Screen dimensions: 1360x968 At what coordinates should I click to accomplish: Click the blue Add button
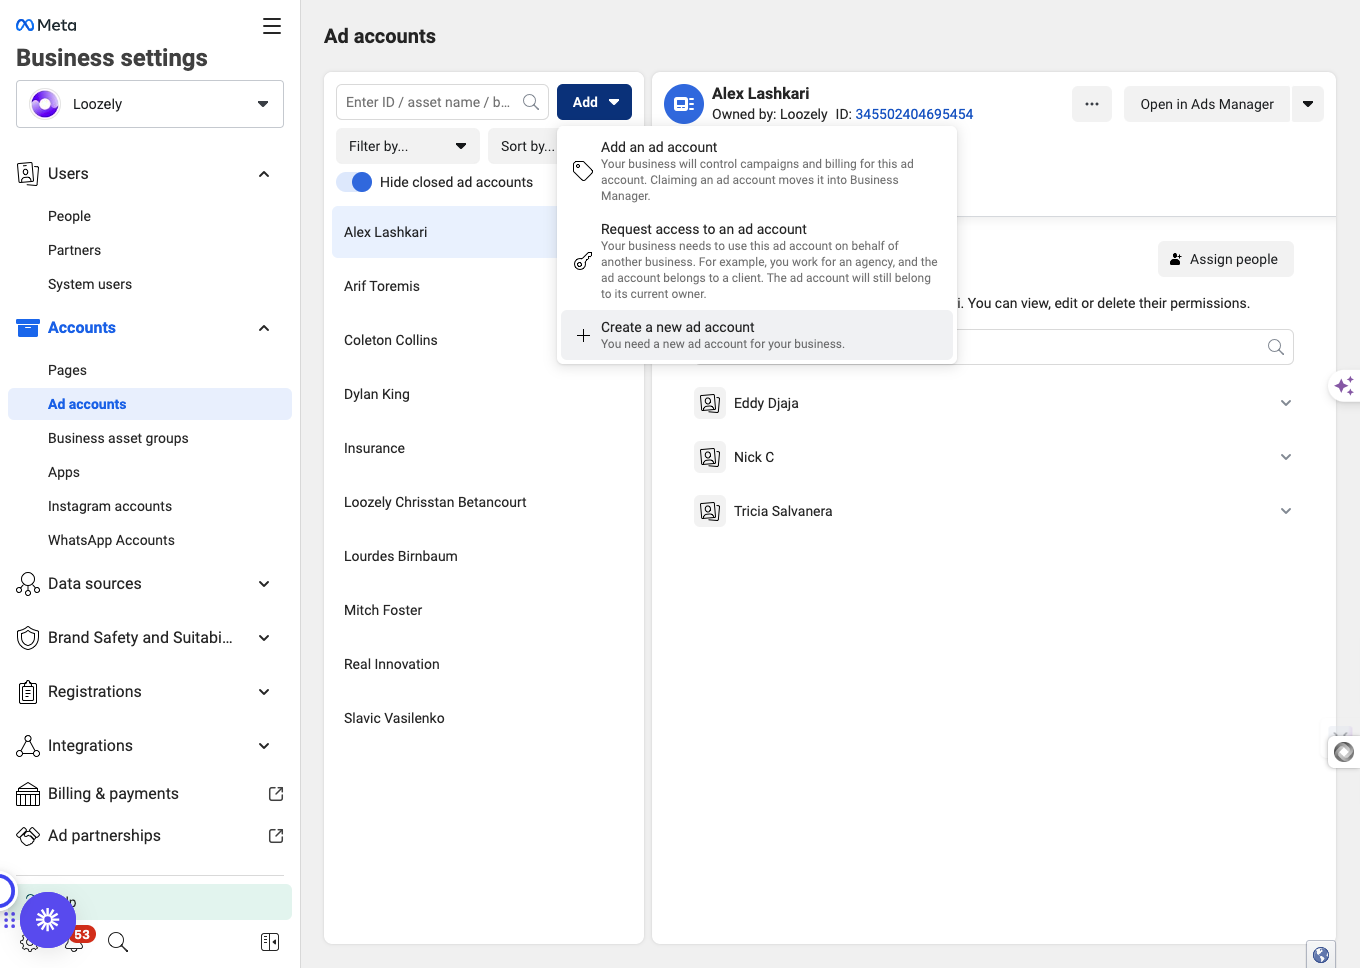594,102
